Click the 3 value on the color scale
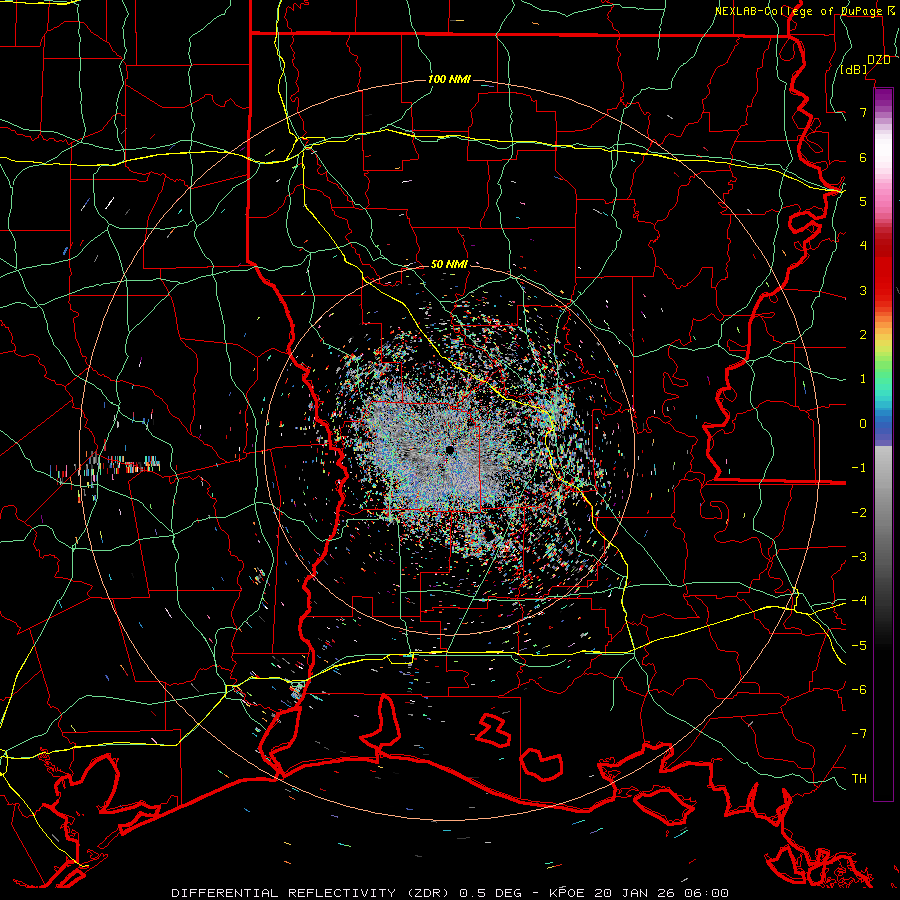This screenshot has width=900, height=900. (863, 290)
